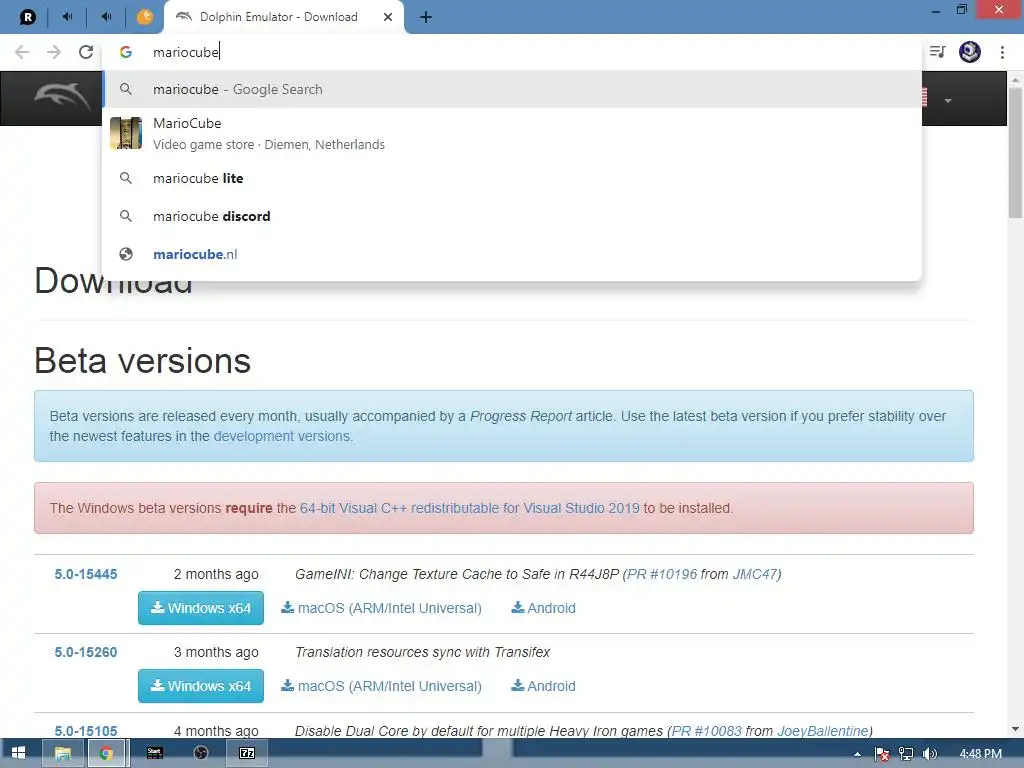Go back using the browser back arrow

point(22,52)
